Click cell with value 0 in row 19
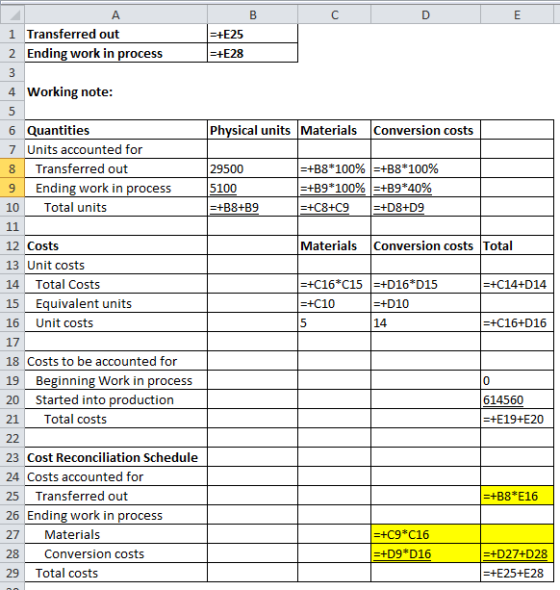This screenshot has width=560, height=590. [x=517, y=380]
